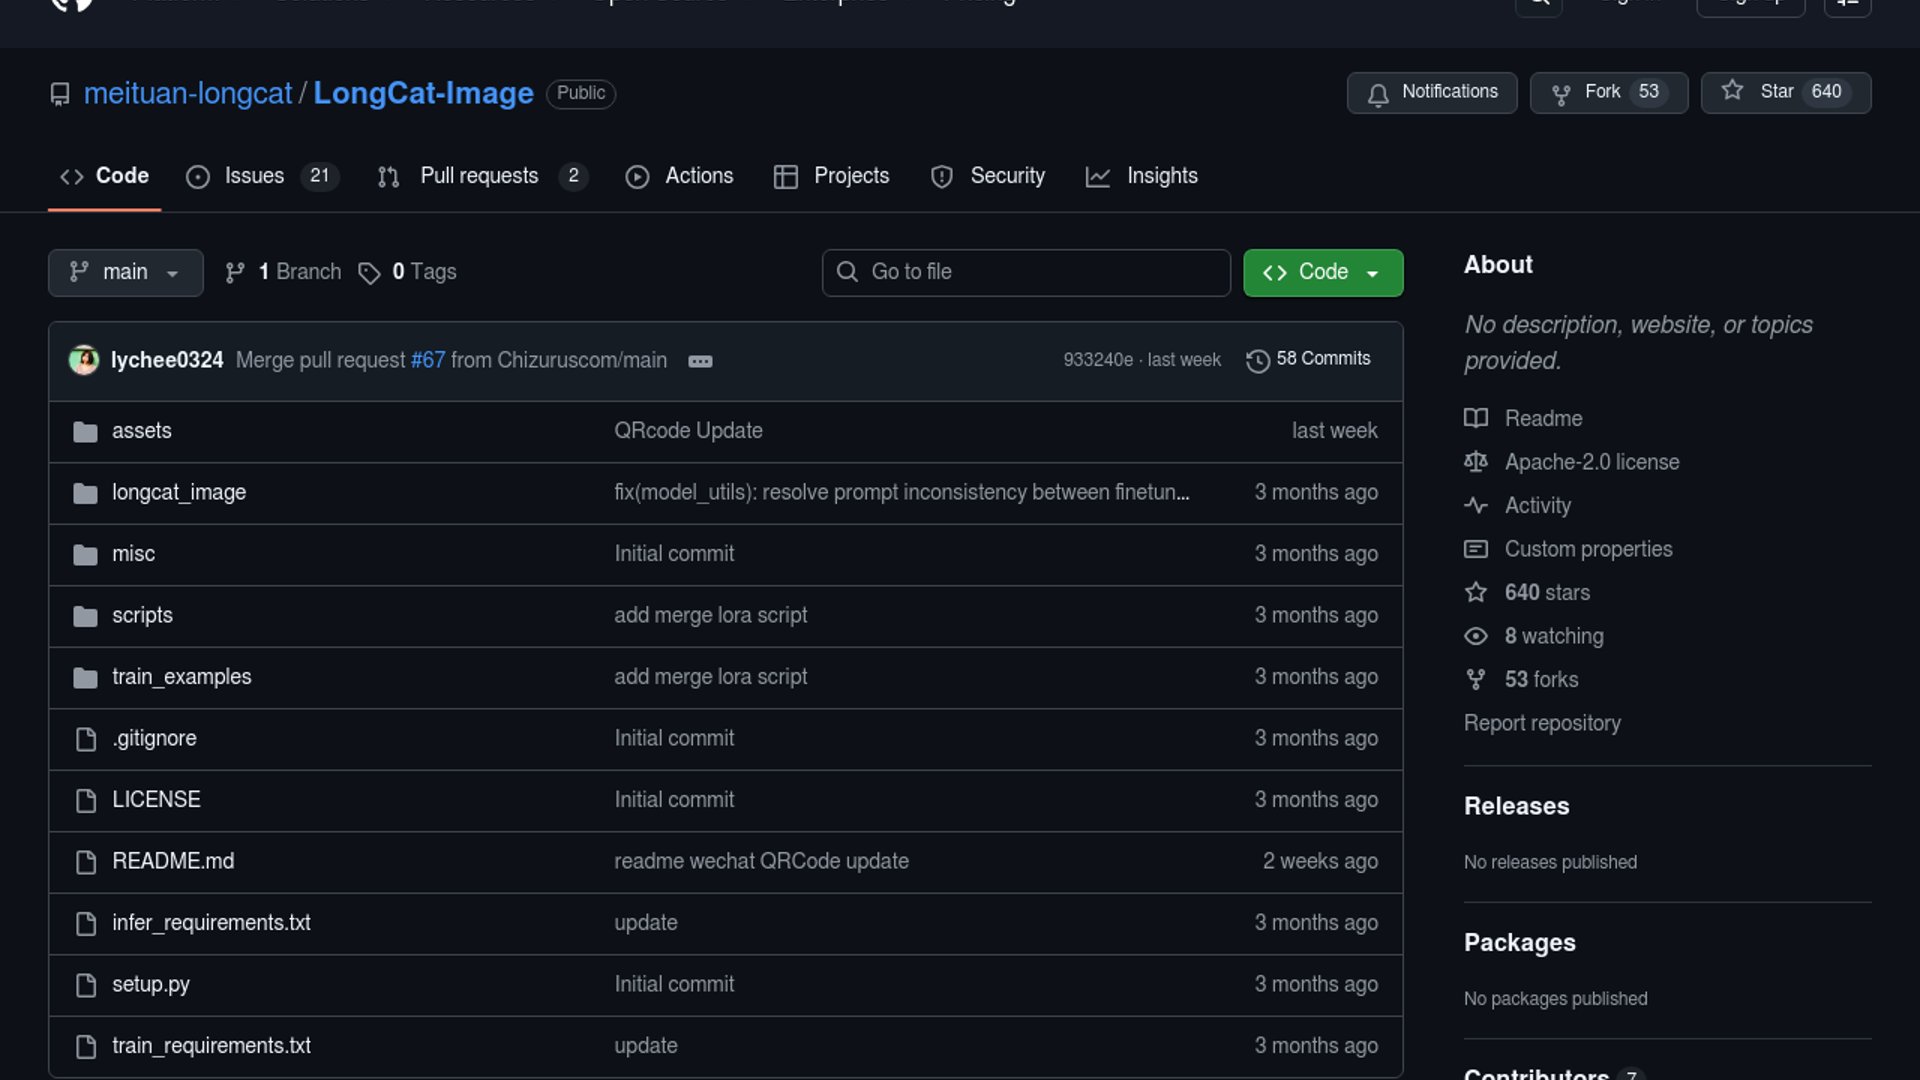Open the main branch dropdown
The image size is (1920, 1080).
pyautogui.click(x=125, y=272)
